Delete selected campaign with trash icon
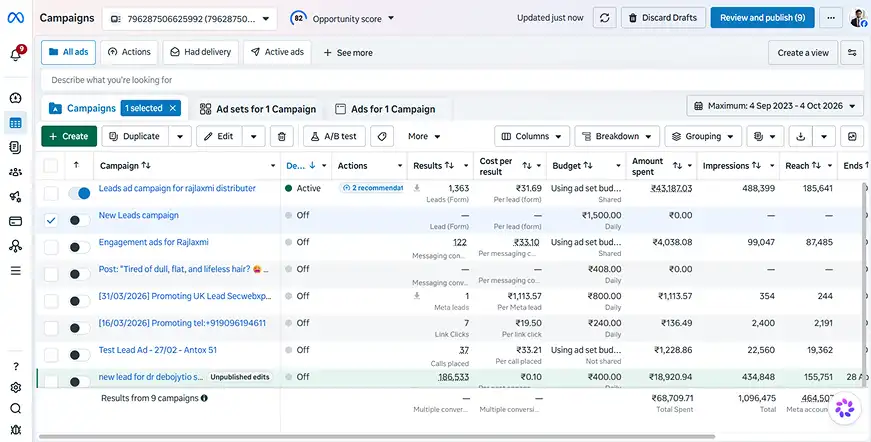871x442 pixels. click(282, 137)
